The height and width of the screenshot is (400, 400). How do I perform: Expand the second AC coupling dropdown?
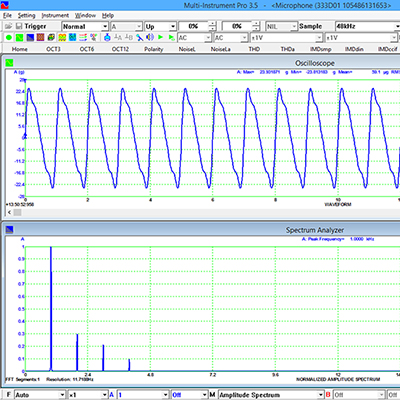[x=244, y=38]
